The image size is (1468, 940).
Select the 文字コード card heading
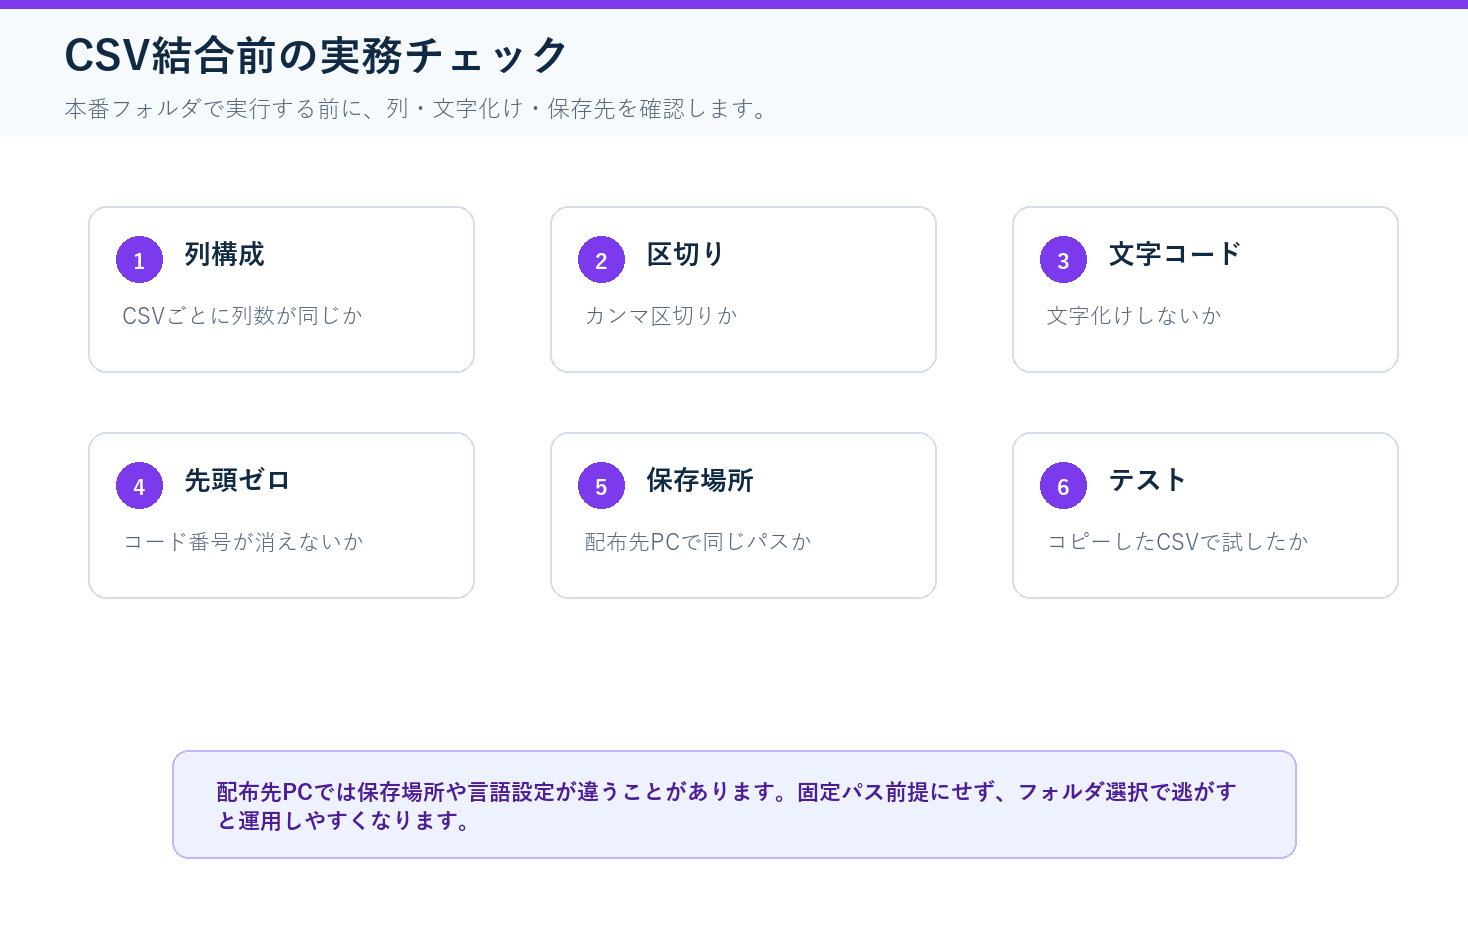click(x=1174, y=254)
